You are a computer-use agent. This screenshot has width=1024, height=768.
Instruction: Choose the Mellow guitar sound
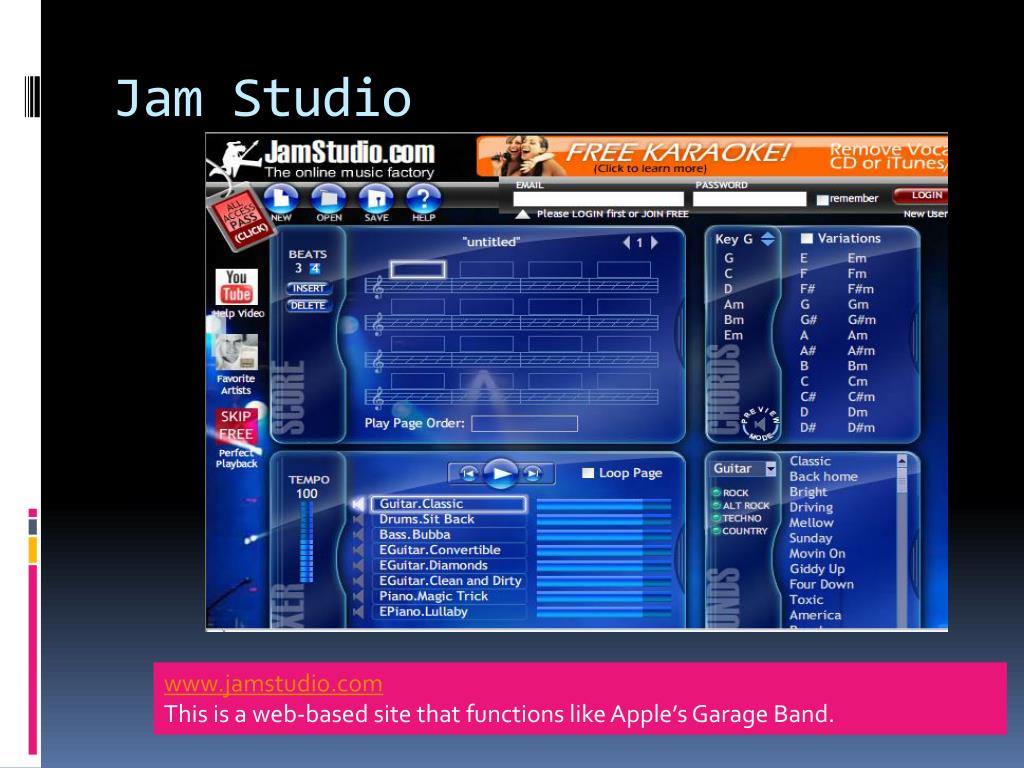coord(811,523)
